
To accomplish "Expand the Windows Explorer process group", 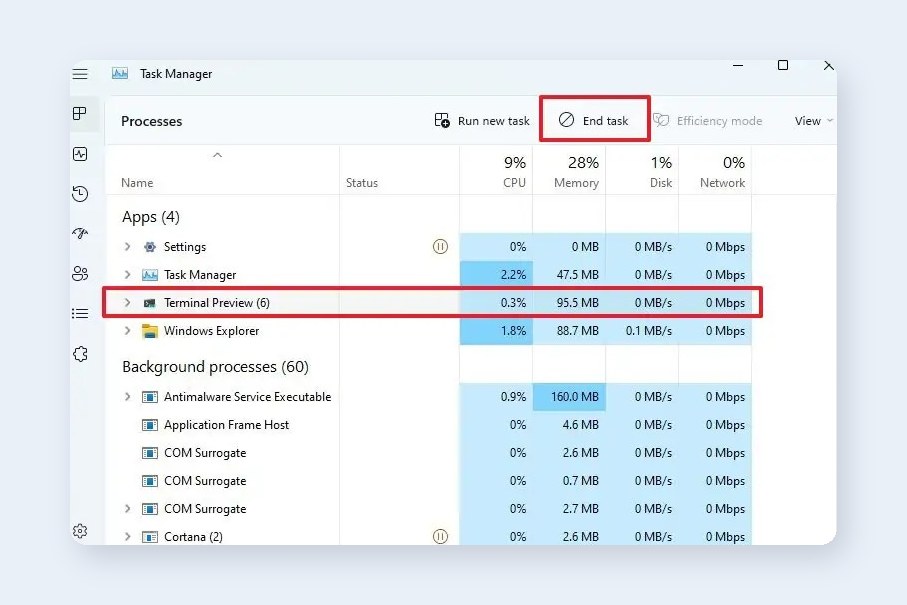I will click(x=127, y=330).
